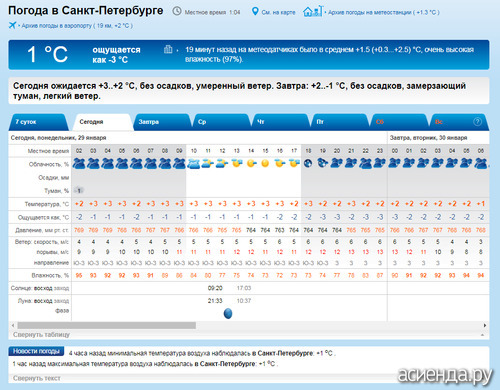Click the cloud icon for hour 06
The image size is (500, 390).
pyautogui.click(x=136, y=163)
